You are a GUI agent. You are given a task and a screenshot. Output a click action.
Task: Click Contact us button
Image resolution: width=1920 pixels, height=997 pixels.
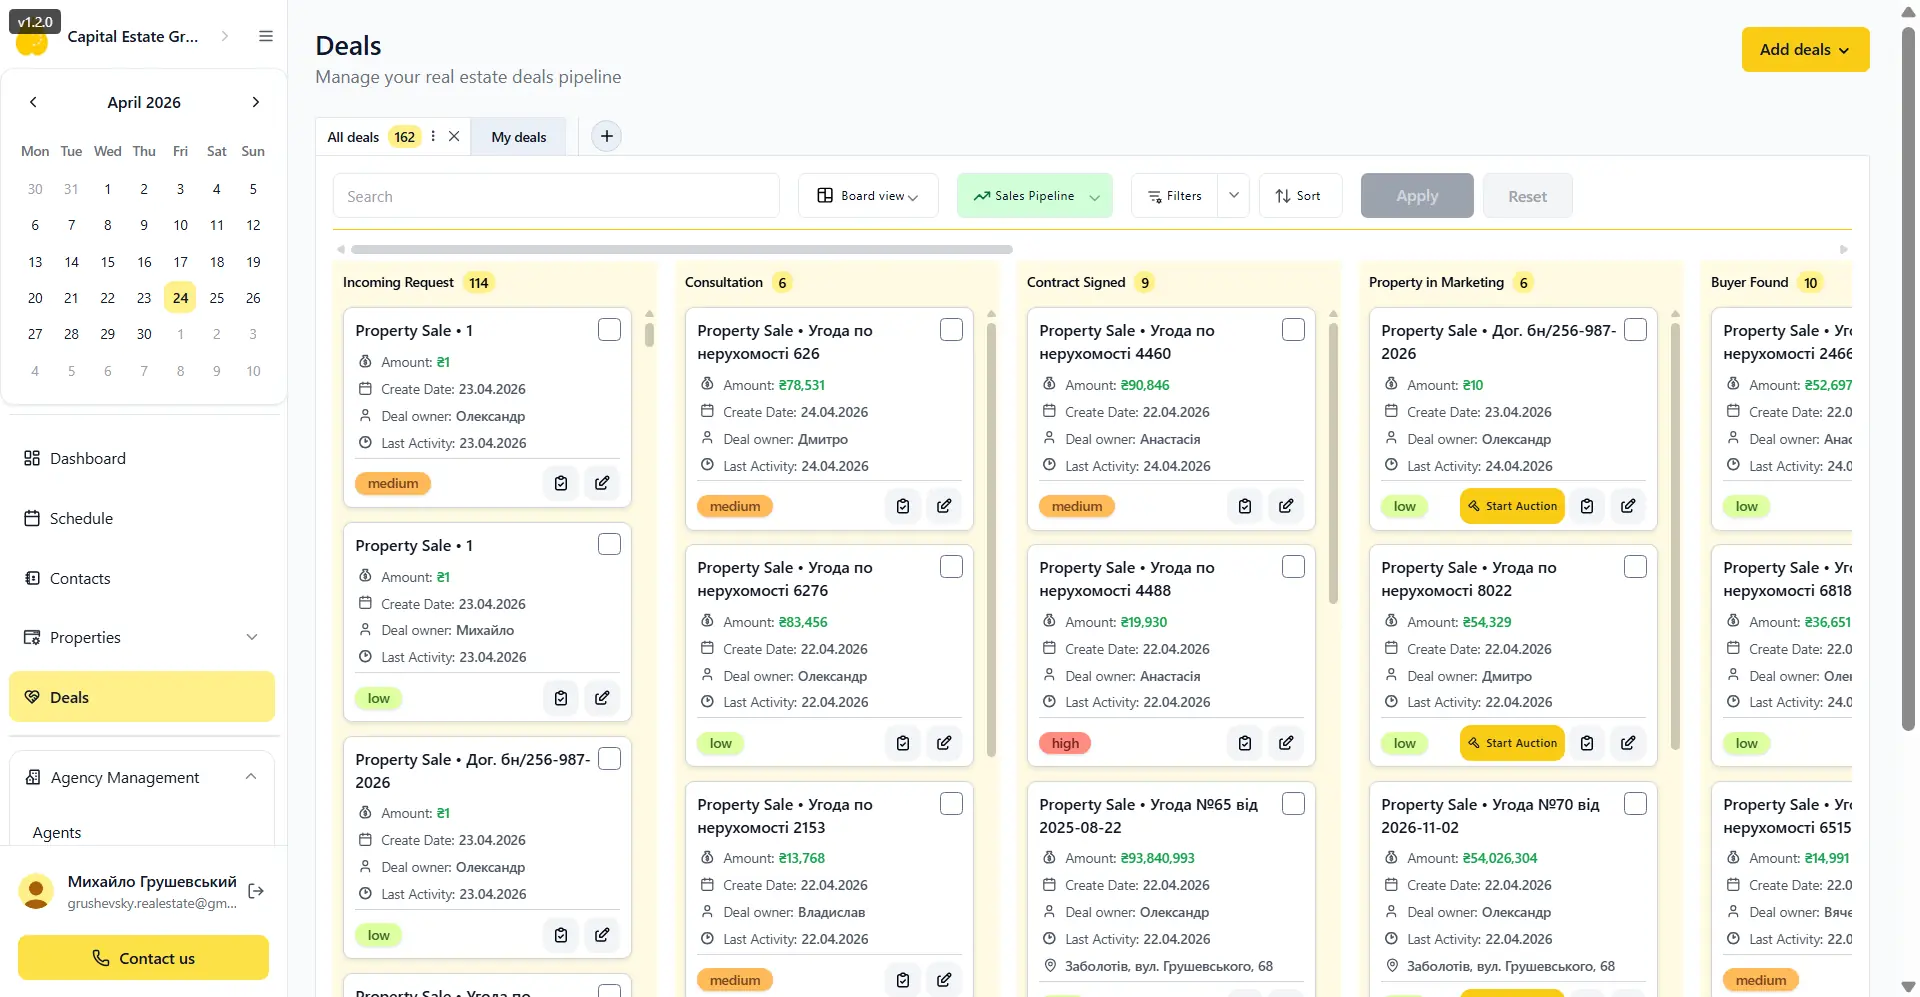143,958
